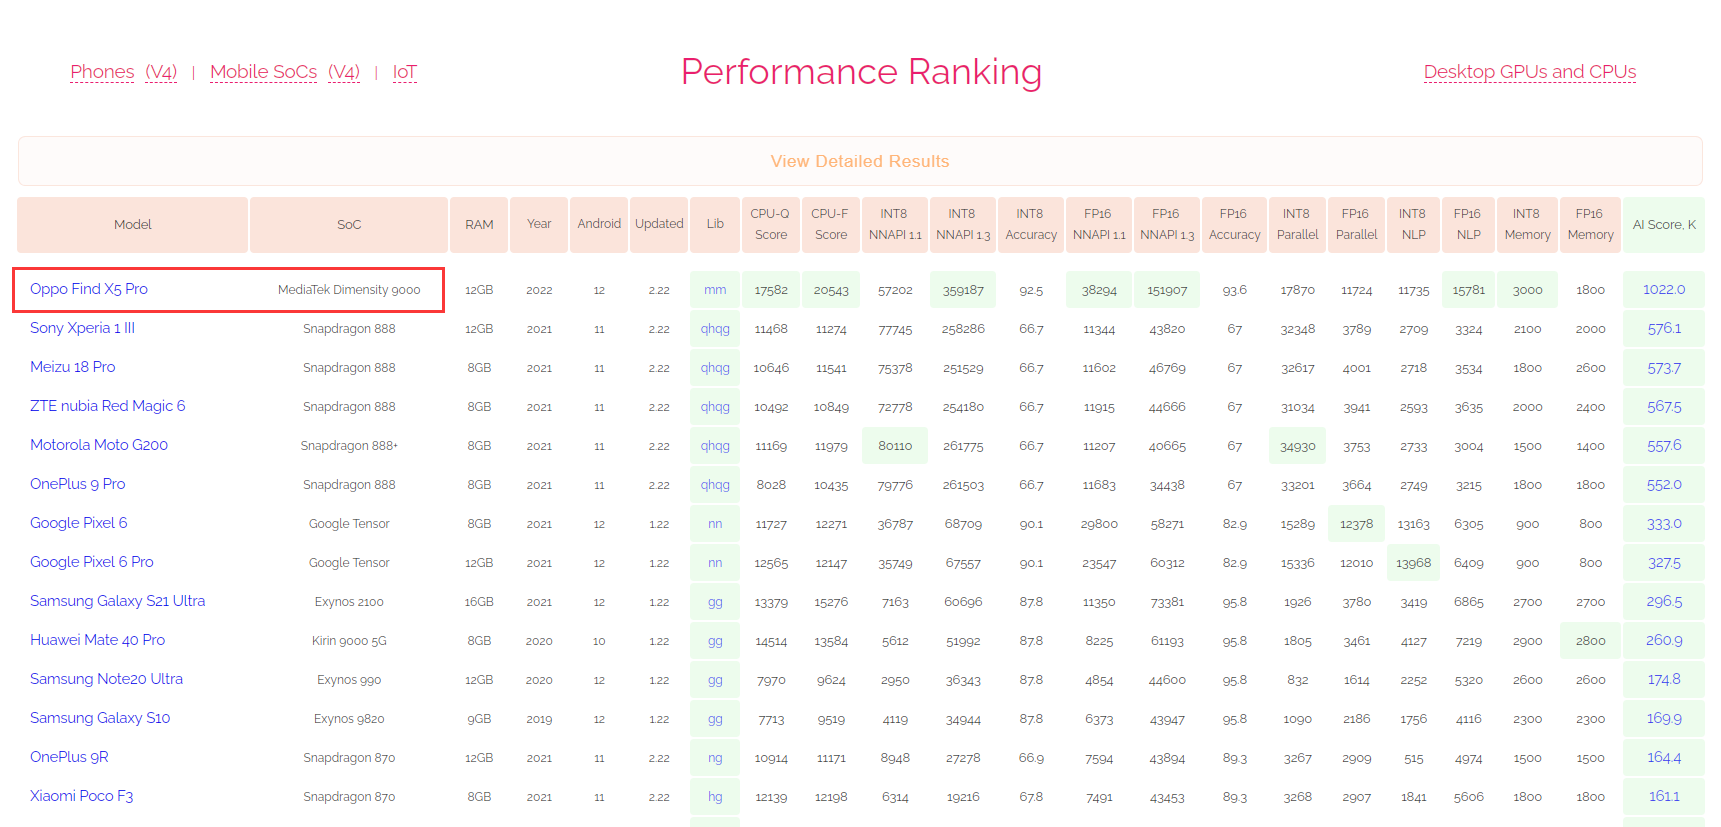Click the SoC column header
Screen dimensions: 1721x827
(x=348, y=225)
